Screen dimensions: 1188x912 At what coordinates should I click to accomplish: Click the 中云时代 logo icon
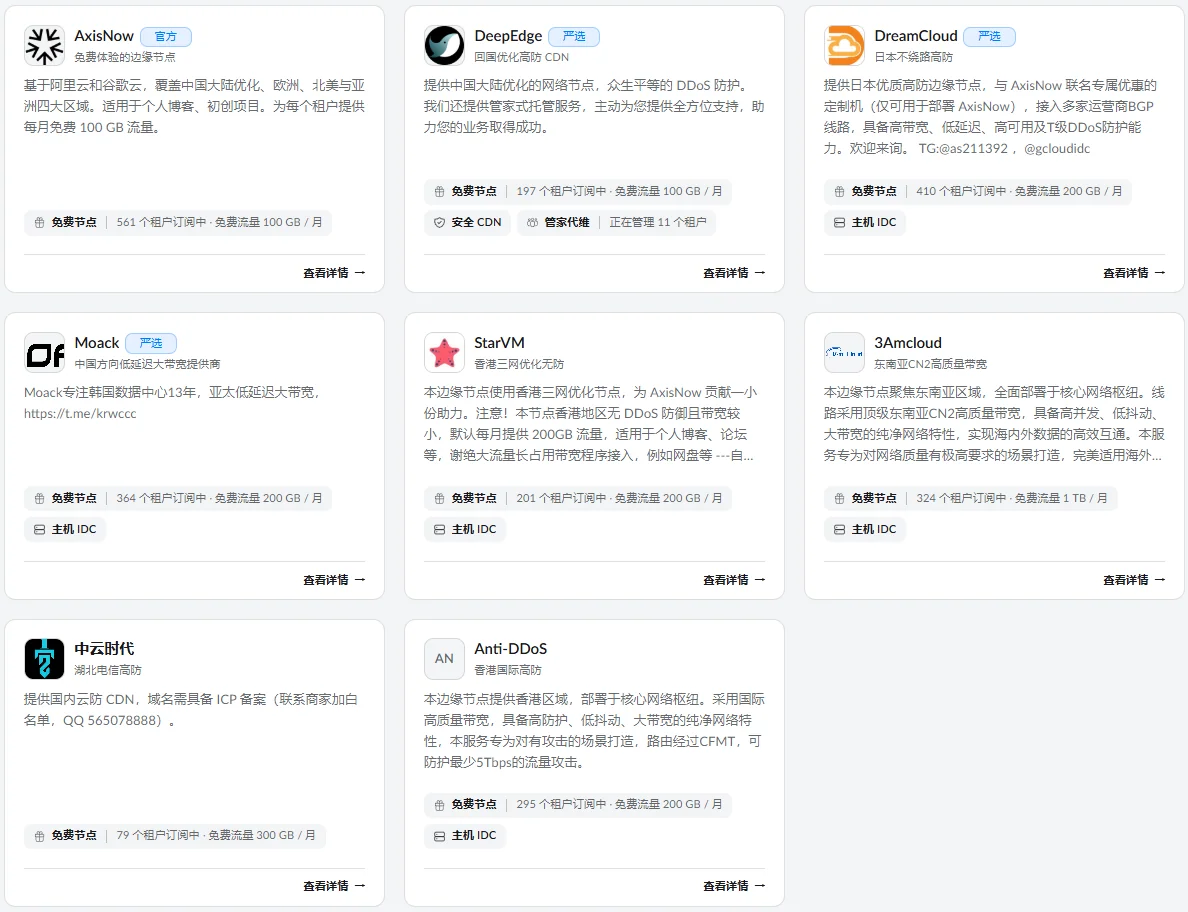(x=44, y=658)
